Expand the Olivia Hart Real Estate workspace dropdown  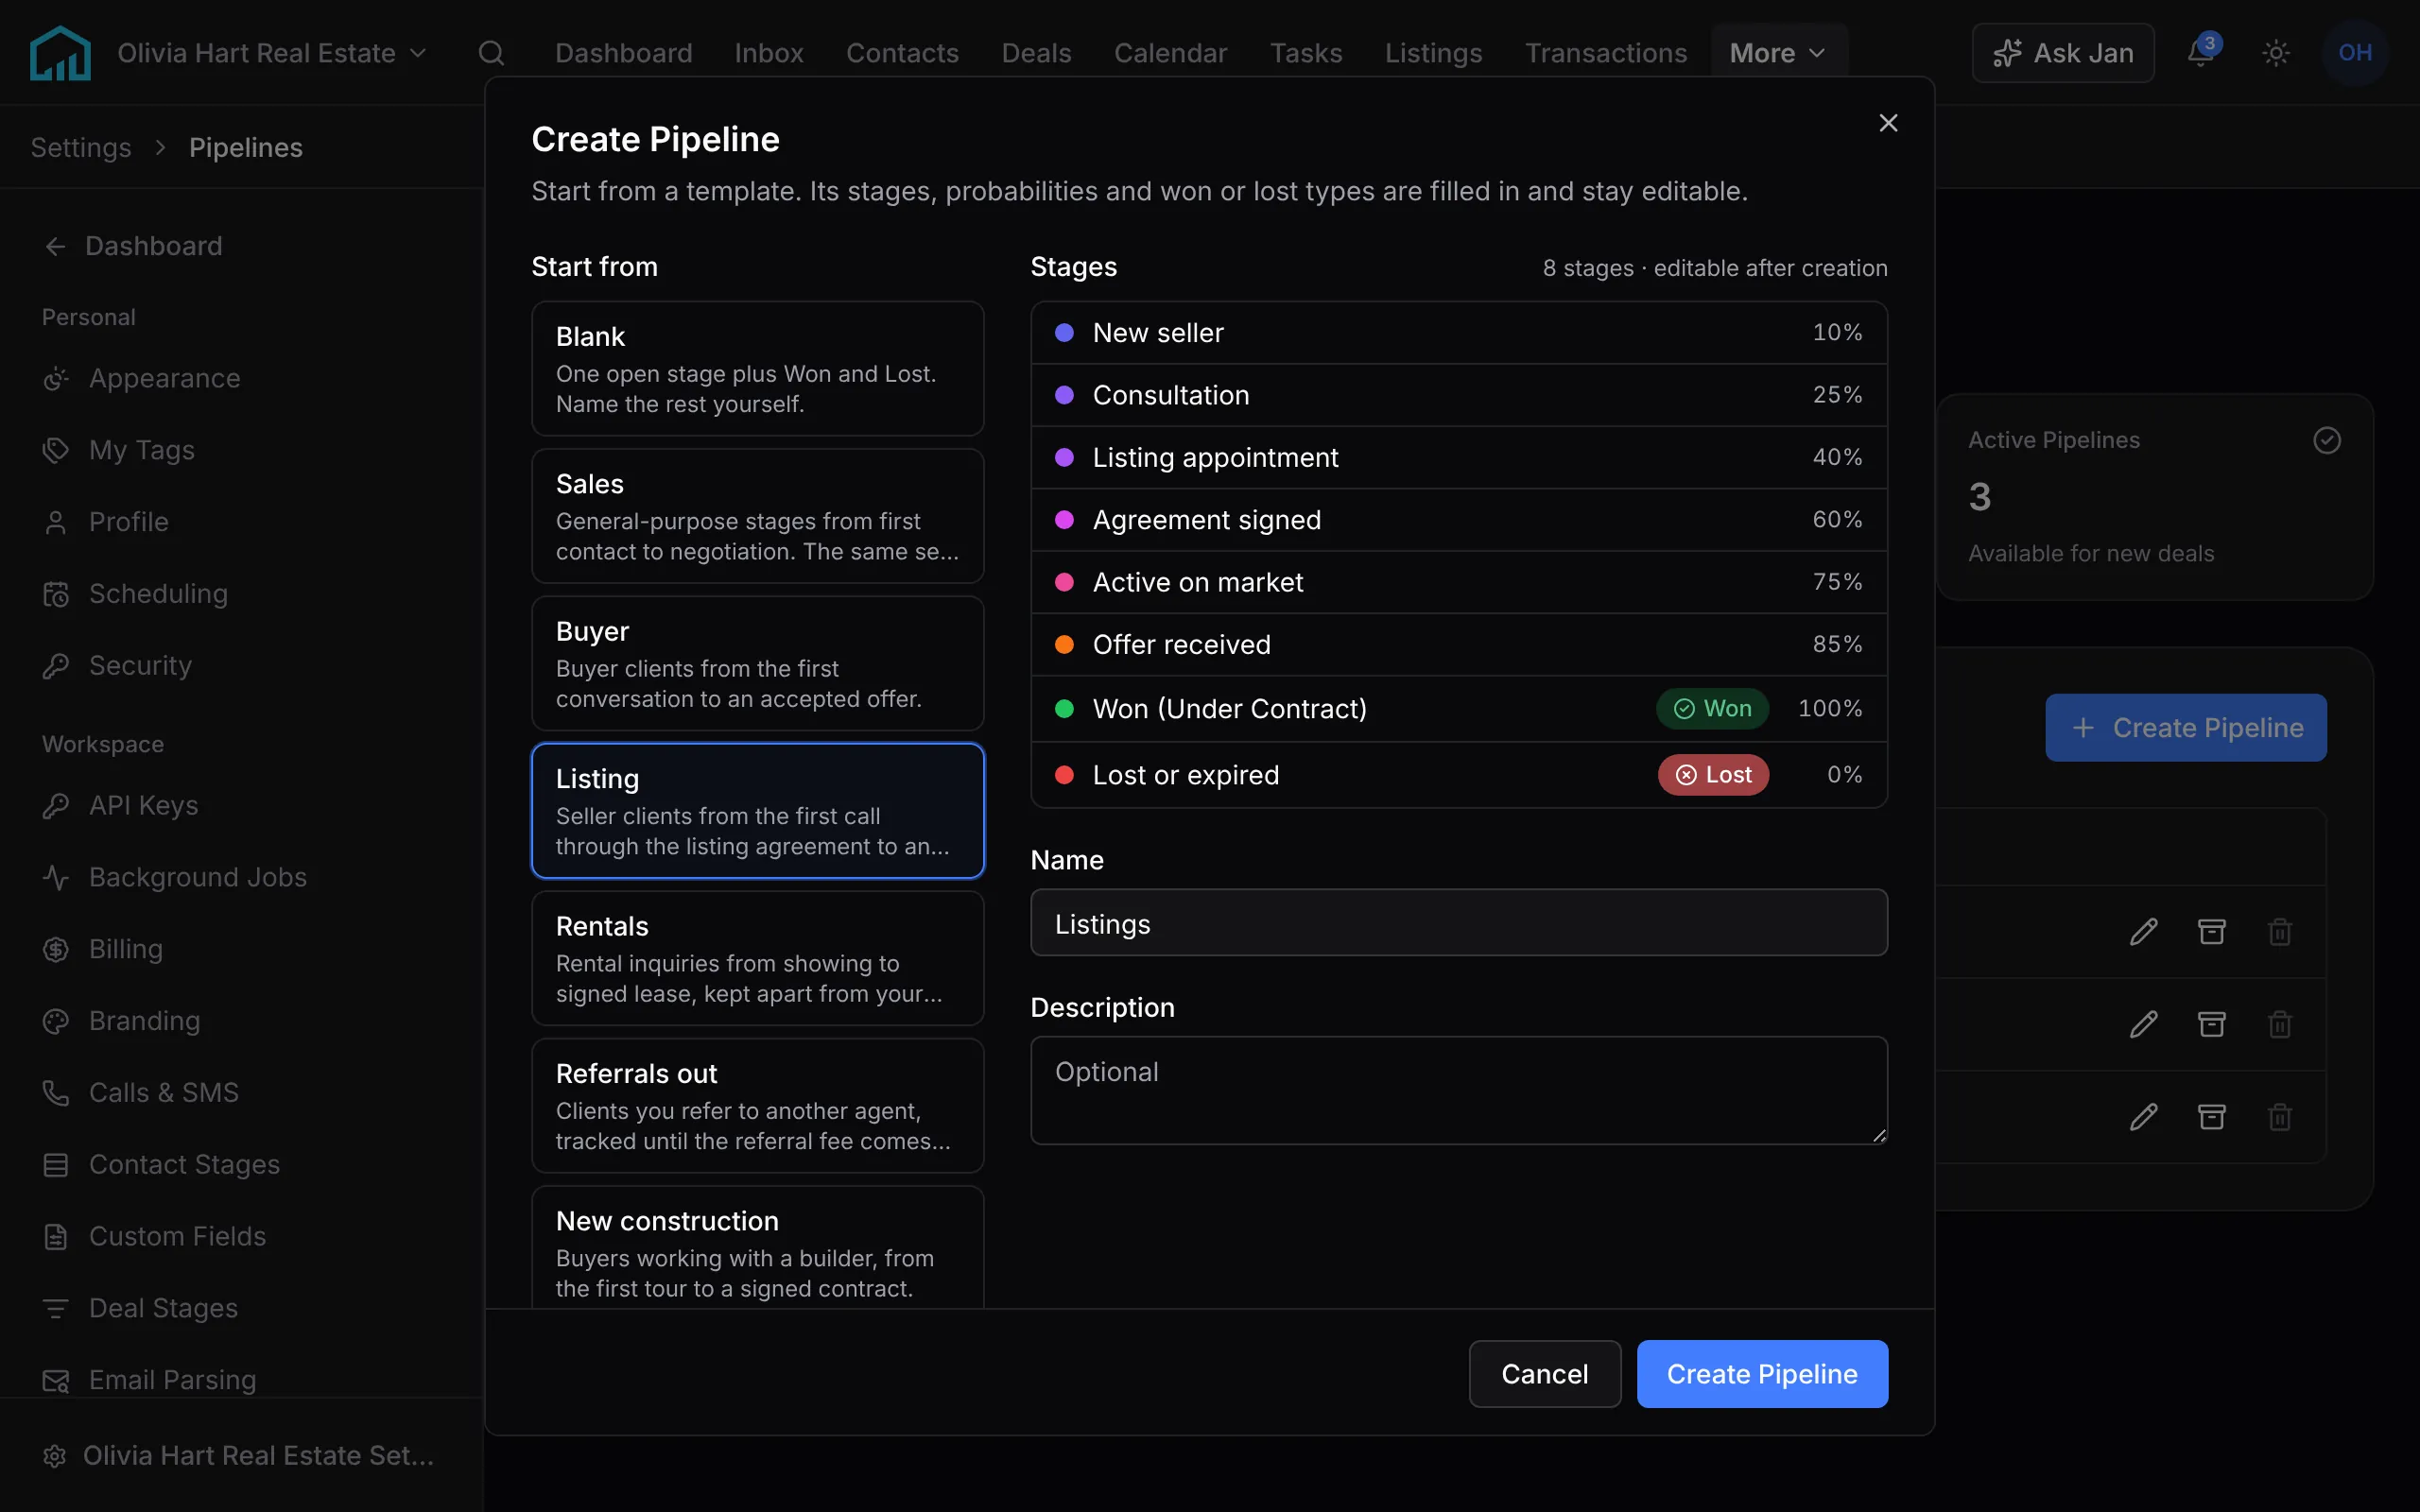pos(272,53)
